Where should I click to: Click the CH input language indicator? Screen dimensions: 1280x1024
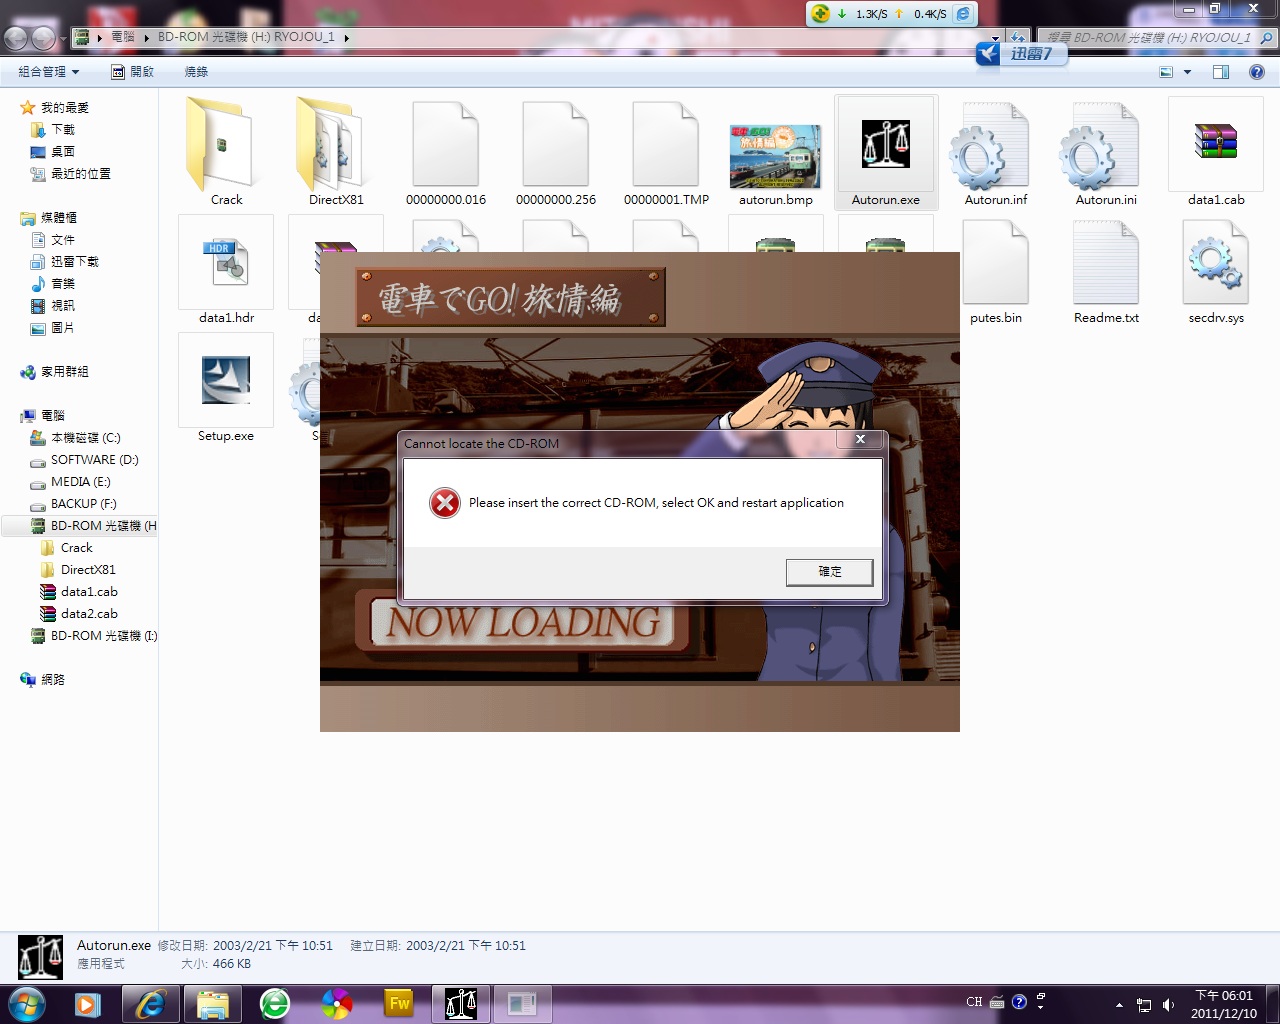(x=974, y=1002)
